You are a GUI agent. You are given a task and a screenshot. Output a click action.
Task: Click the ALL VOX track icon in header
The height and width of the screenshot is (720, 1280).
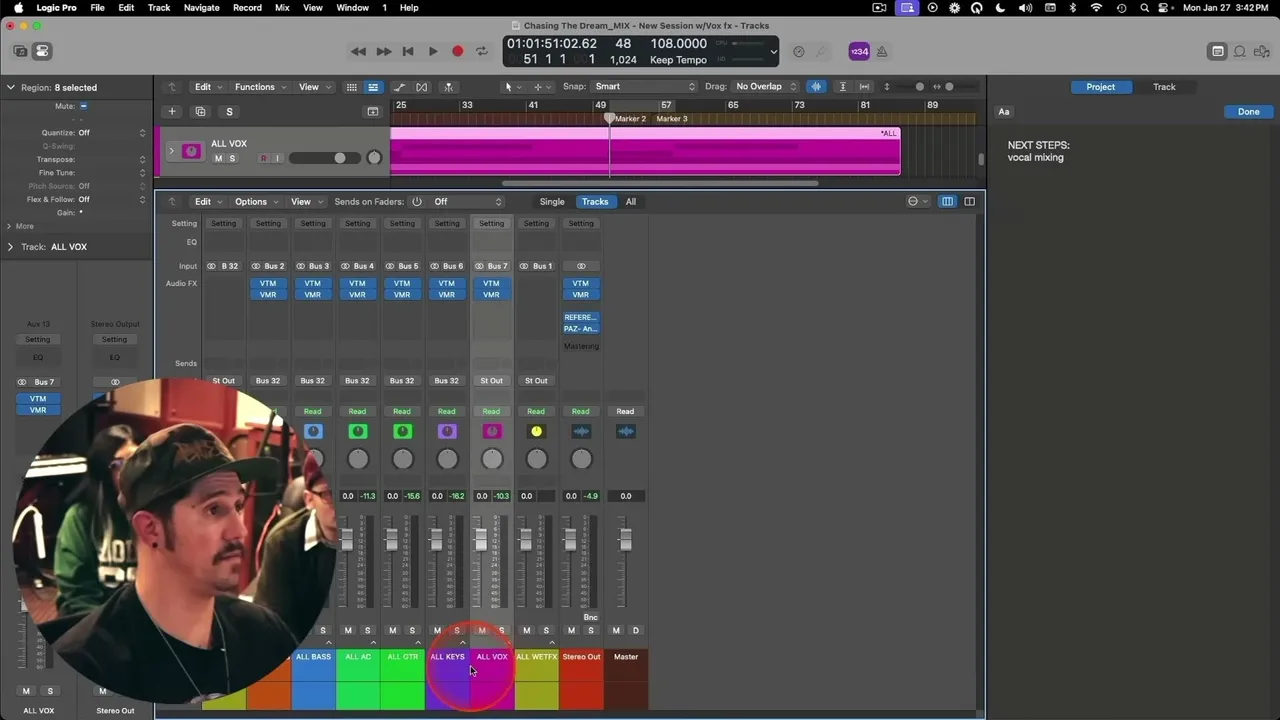[x=191, y=151]
